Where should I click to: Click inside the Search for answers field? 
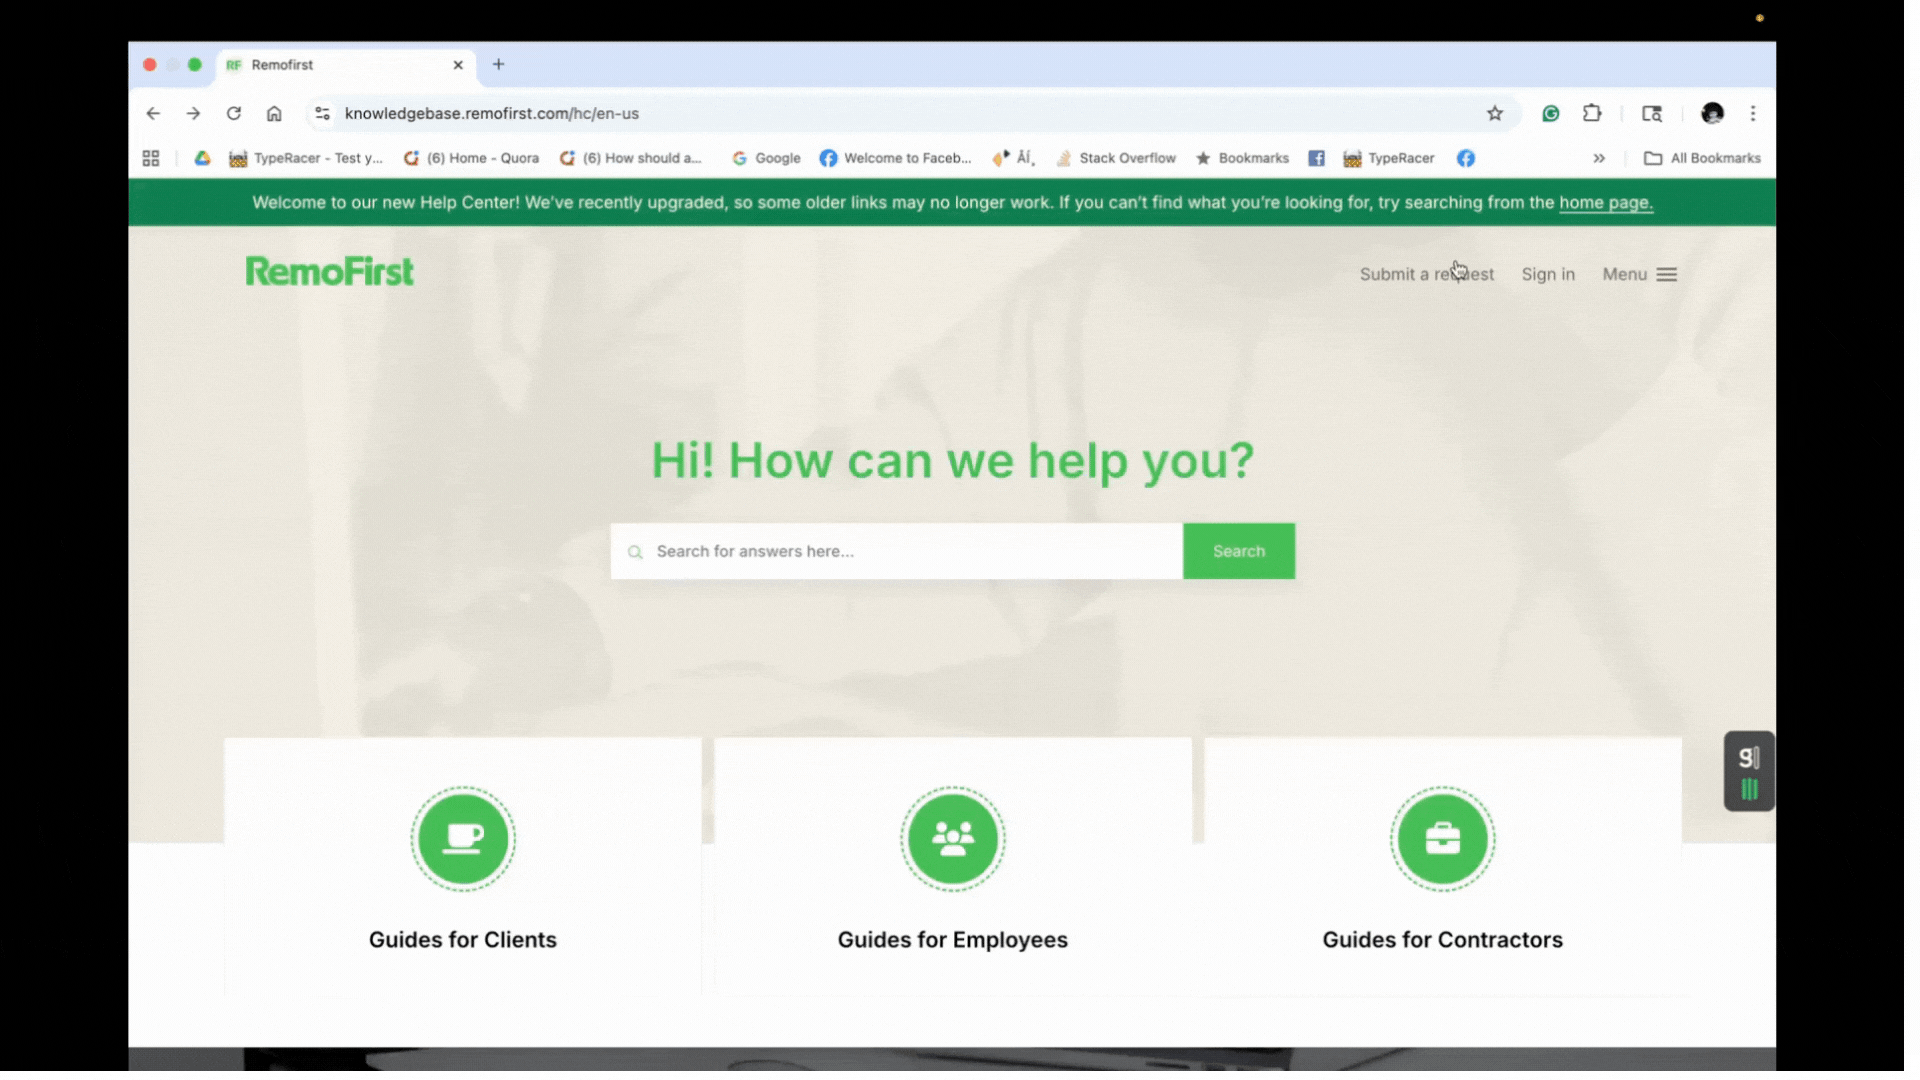[x=890, y=551]
